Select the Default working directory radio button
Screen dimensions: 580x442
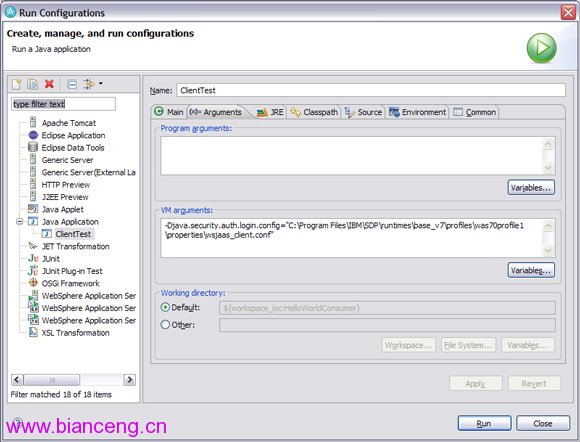coord(165,307)
